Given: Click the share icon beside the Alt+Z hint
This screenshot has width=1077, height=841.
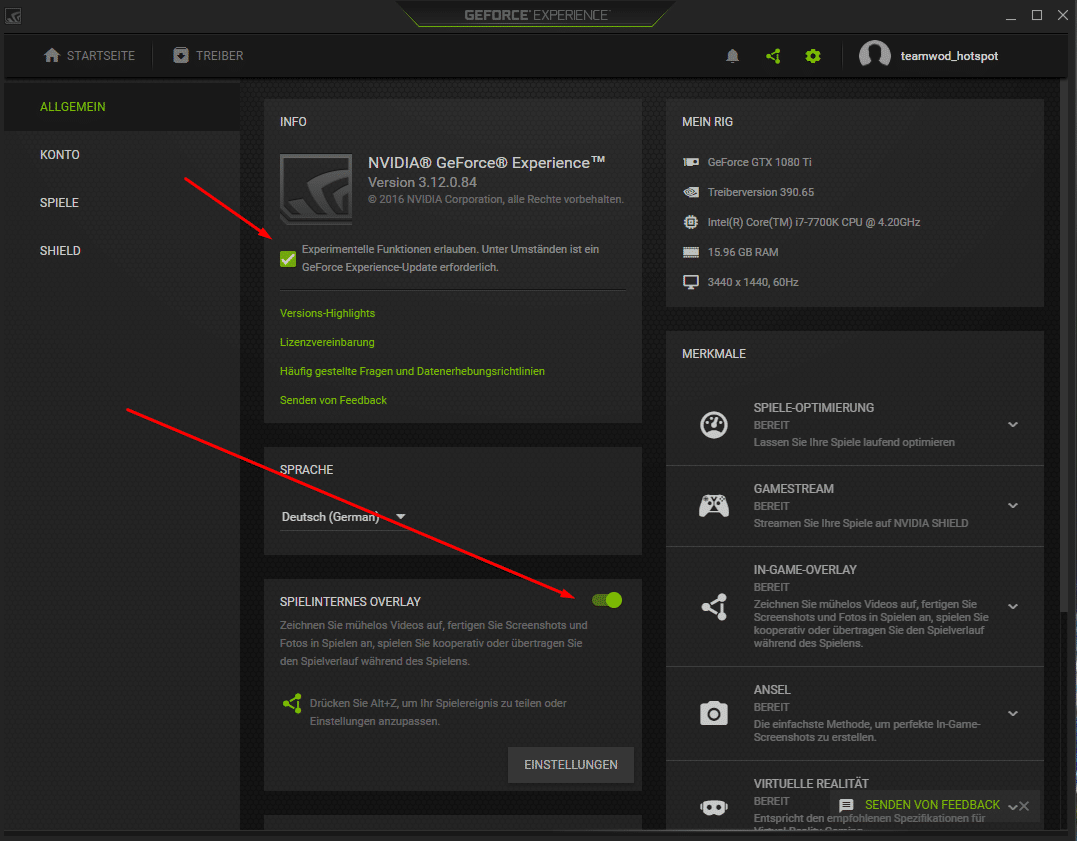Looking at the screenshot, I should [292, 704].
